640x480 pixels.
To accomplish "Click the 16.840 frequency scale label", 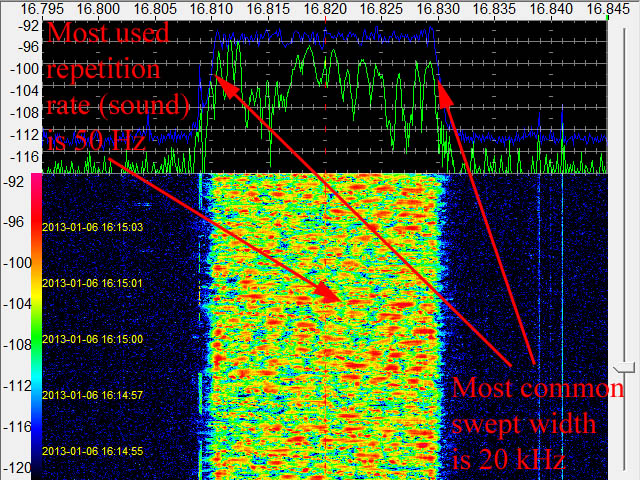I will [552, 8].
